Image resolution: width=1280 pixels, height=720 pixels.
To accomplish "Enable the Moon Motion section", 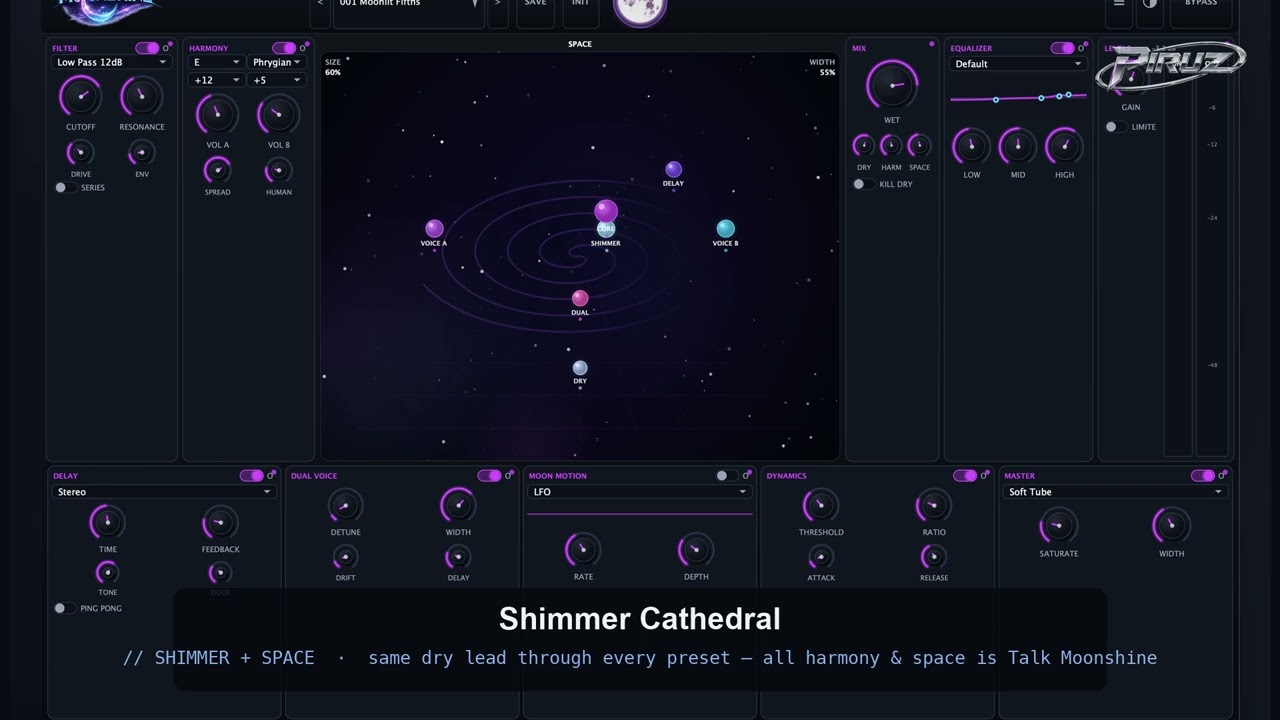I will pos(727,476).
